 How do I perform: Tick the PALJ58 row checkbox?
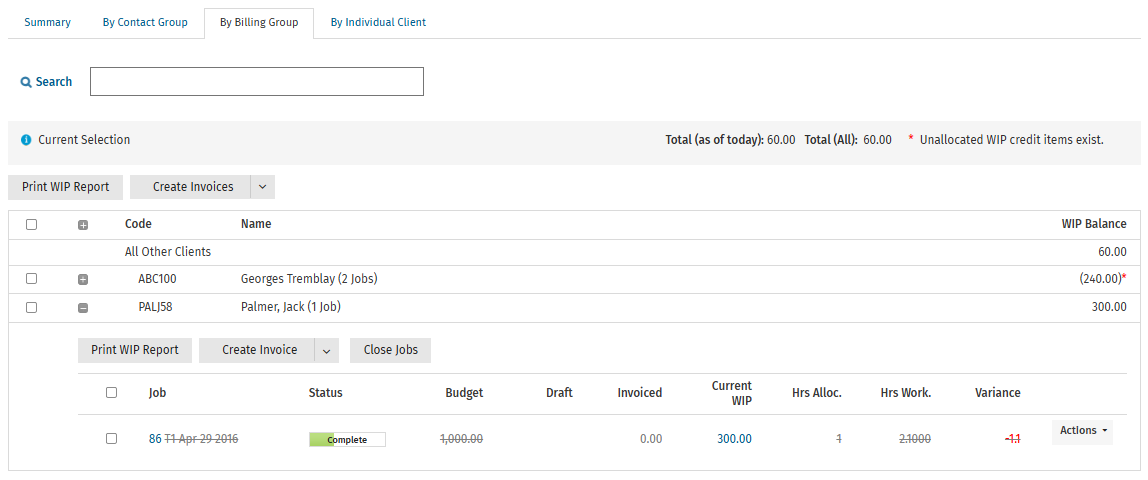[x=31, y=307]
